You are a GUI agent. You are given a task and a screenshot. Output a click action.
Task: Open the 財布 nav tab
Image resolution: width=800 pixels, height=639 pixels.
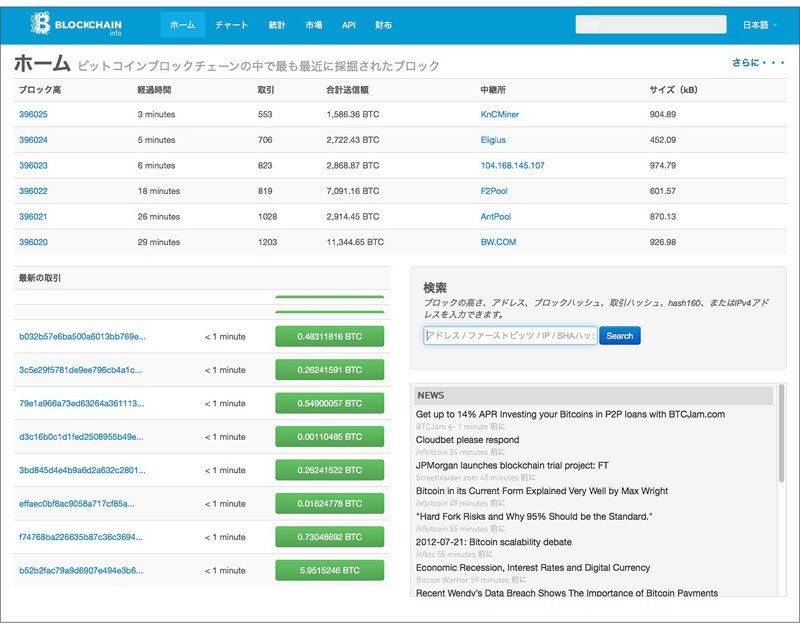(x=383, y=24)
